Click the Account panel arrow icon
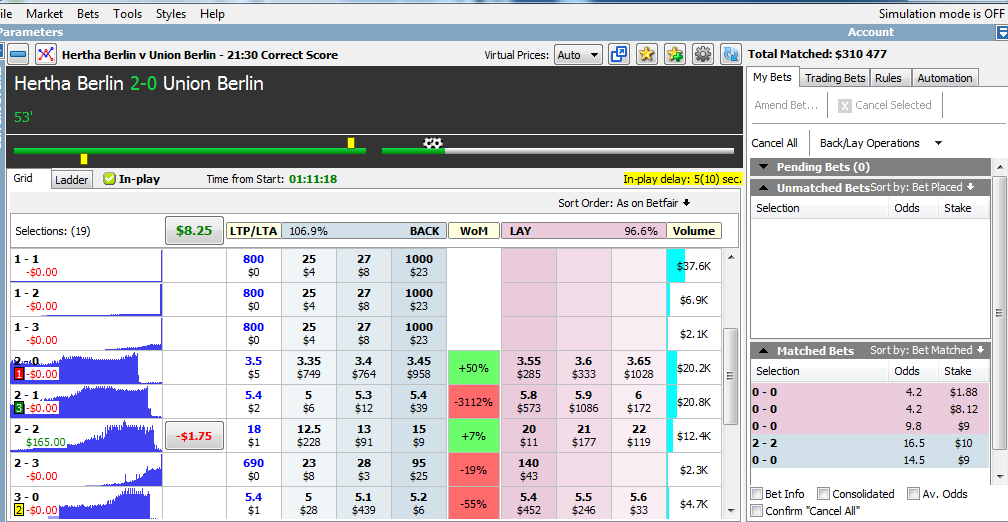Screen dimensions: 1008x522 point(1002,32)
